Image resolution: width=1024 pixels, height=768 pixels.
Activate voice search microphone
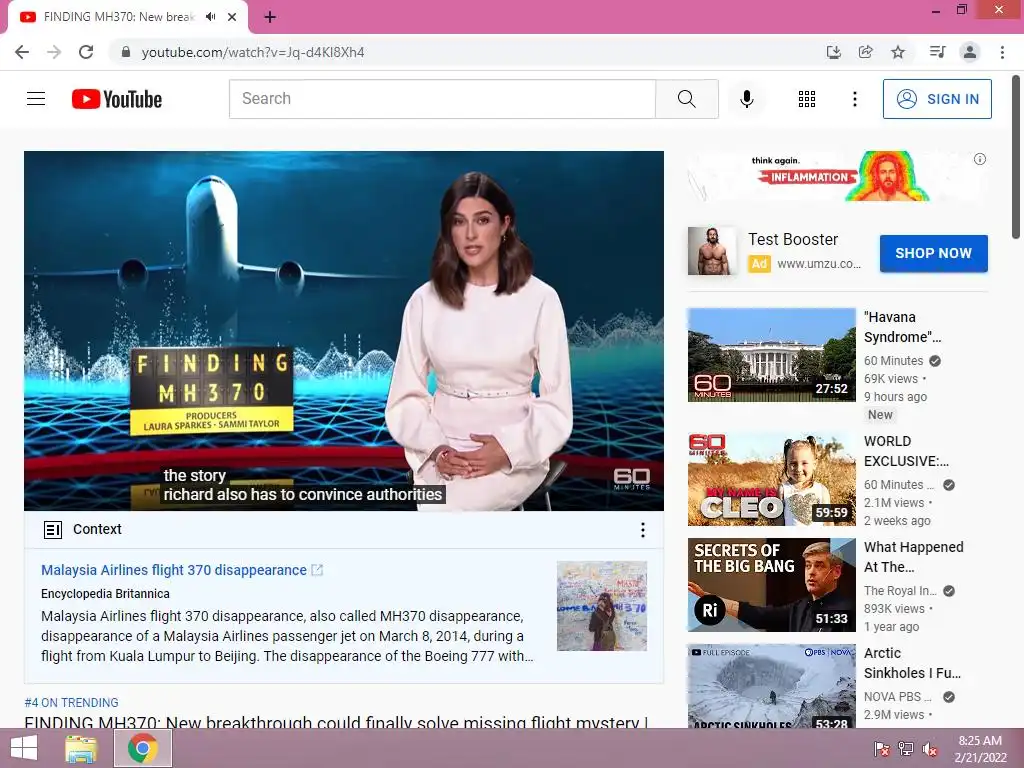pos(746,99)
